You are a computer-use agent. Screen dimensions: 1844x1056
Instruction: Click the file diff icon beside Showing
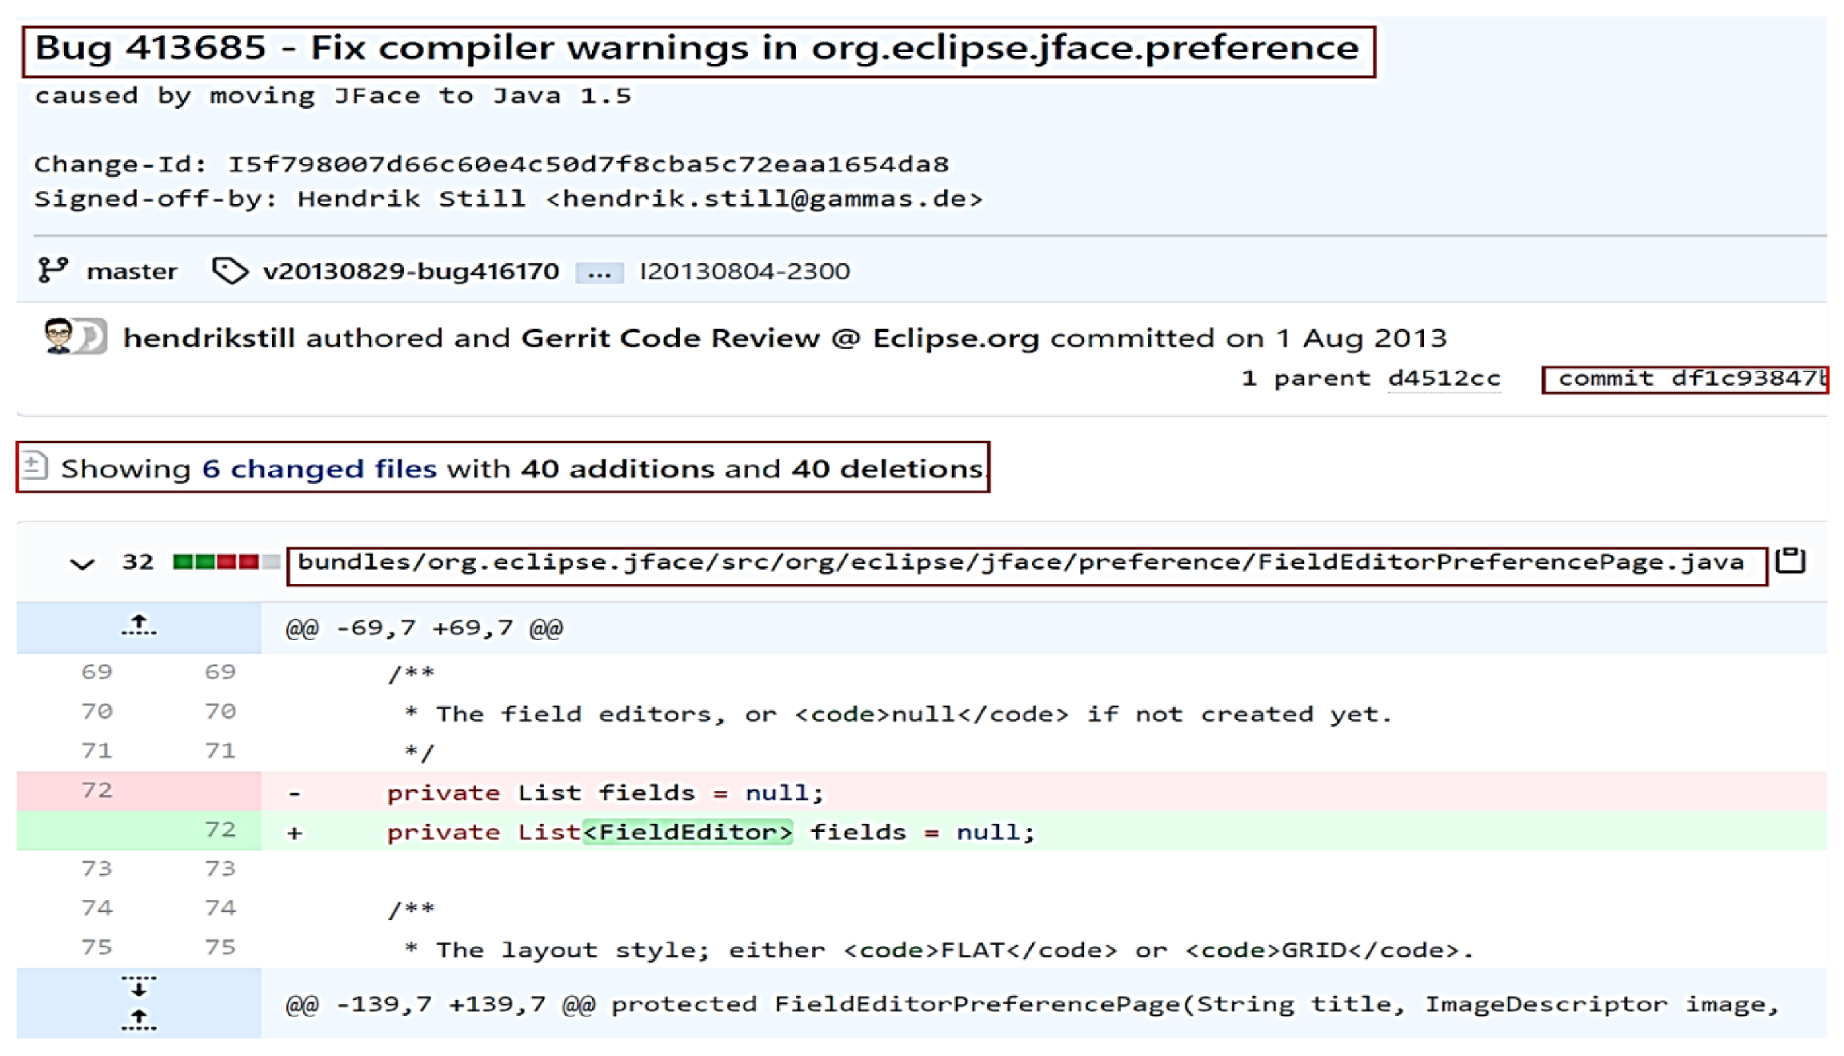(35, 466)
